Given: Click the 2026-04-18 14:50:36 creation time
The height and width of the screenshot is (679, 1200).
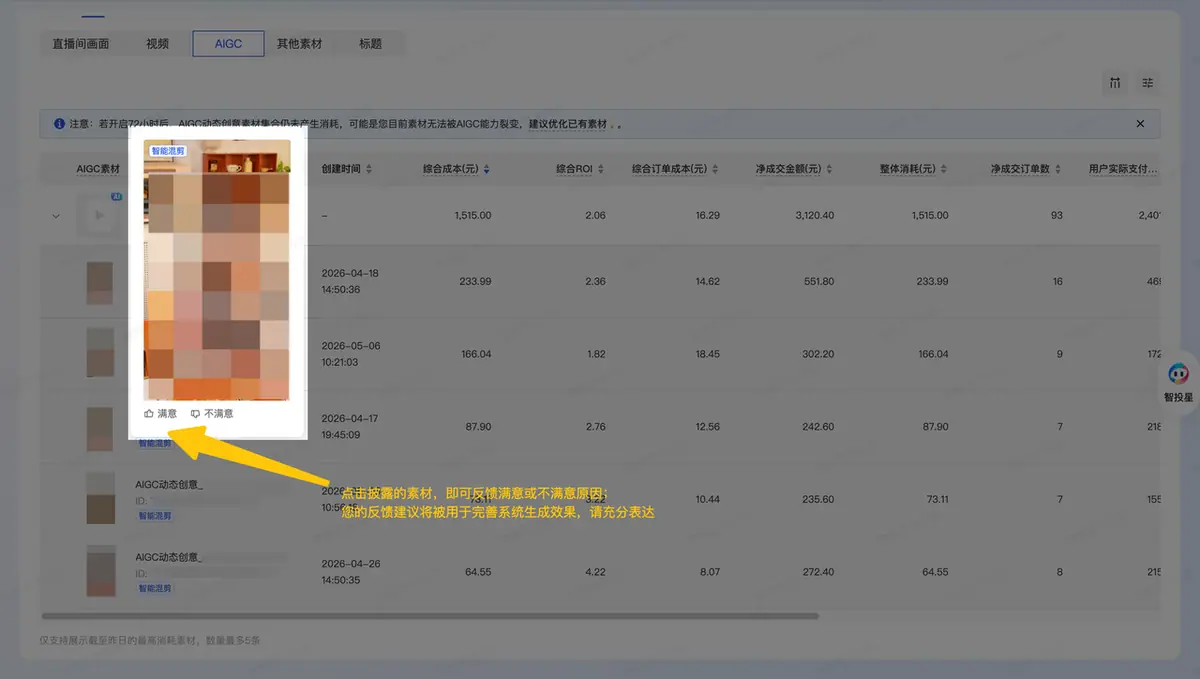Looking at the screenshot, I should click(x=349, y=282).
